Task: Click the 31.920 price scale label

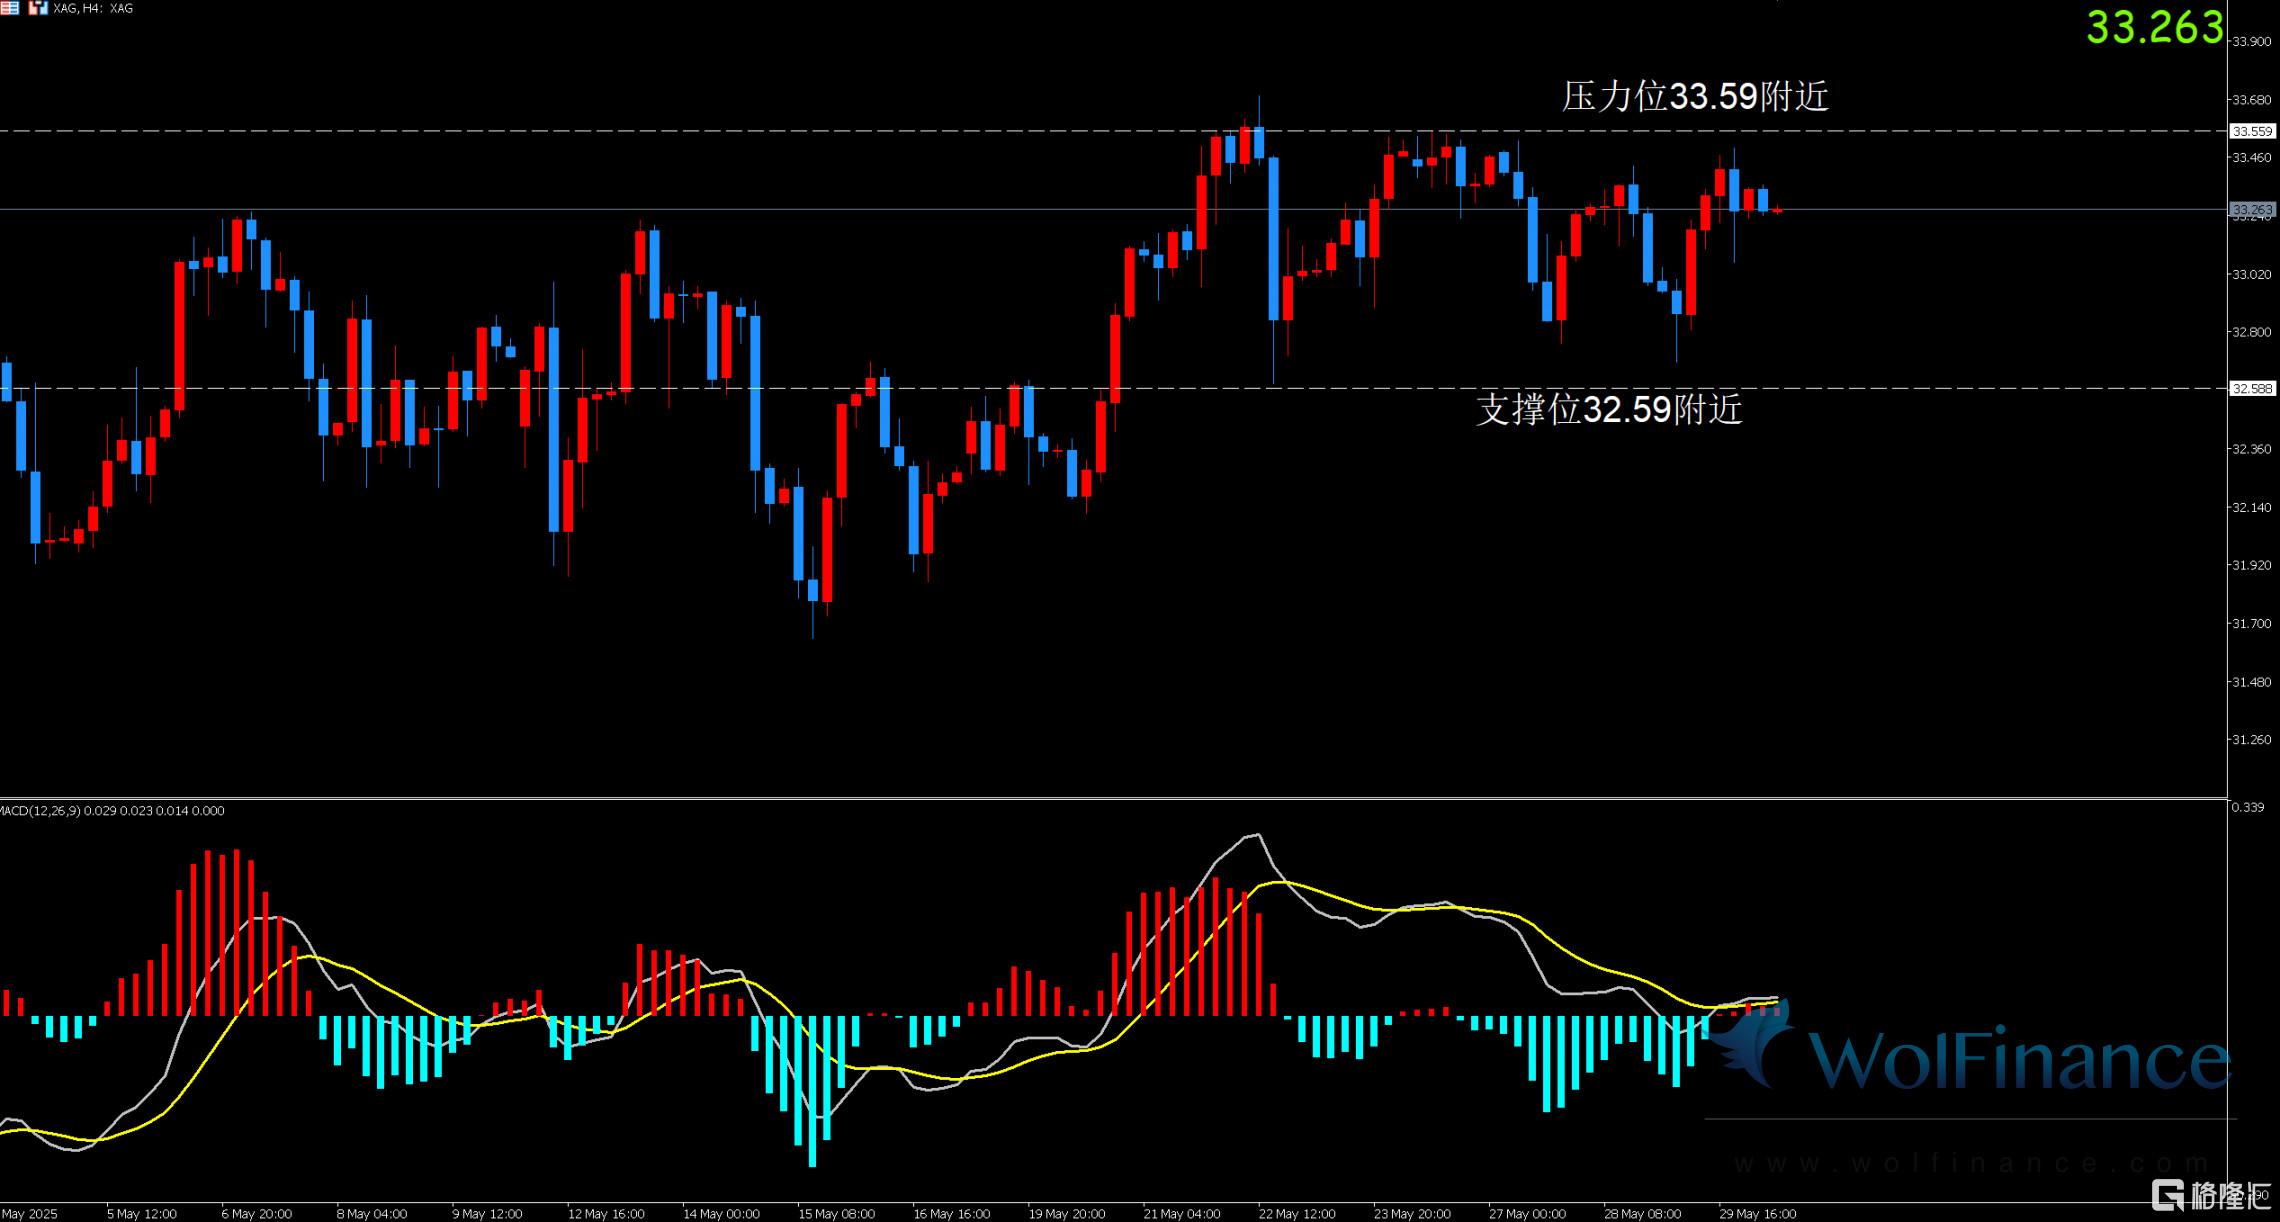Action: 2251,565
